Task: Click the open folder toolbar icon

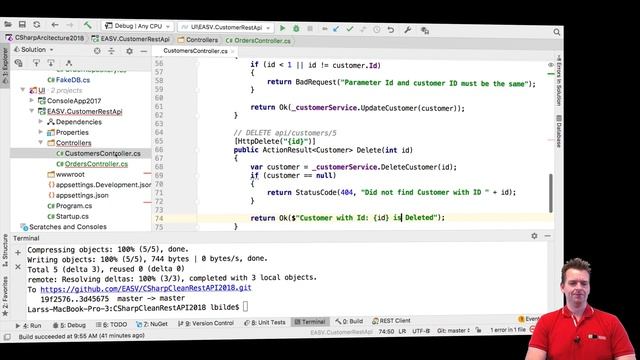Action: click(x=8, y=24)
